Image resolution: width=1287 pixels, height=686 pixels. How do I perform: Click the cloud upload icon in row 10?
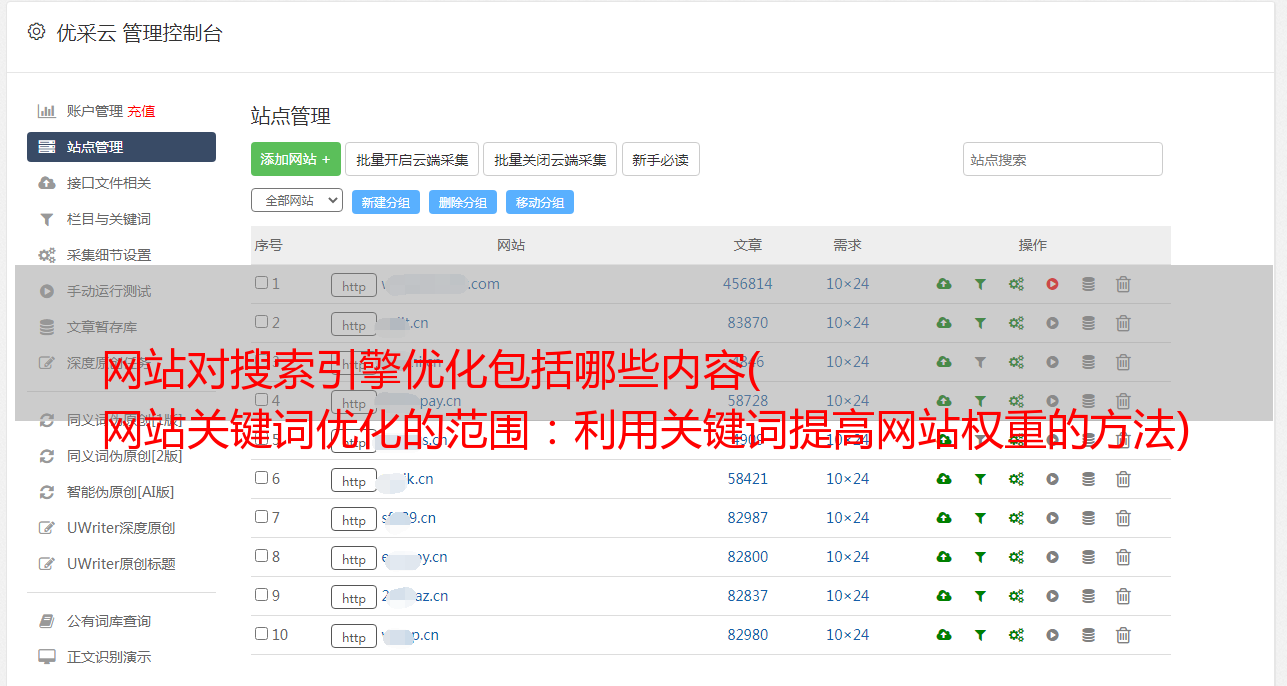click(x=944, y=635)
